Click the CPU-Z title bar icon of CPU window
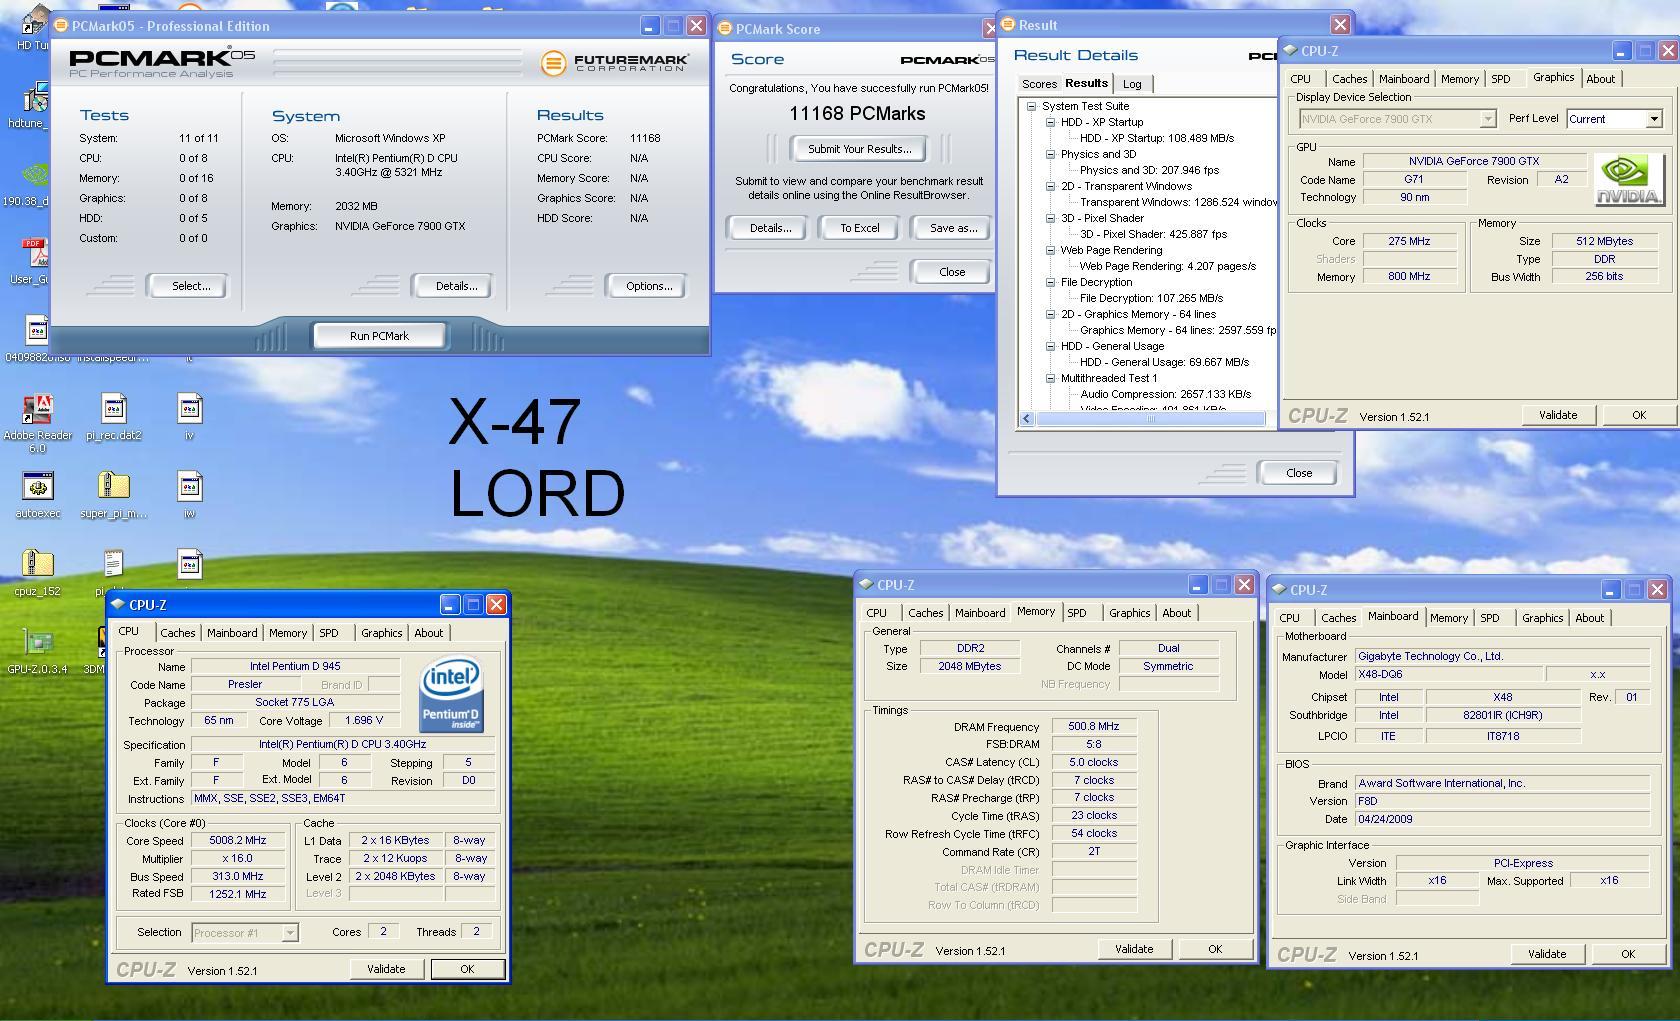 click(x=119, y=604)
